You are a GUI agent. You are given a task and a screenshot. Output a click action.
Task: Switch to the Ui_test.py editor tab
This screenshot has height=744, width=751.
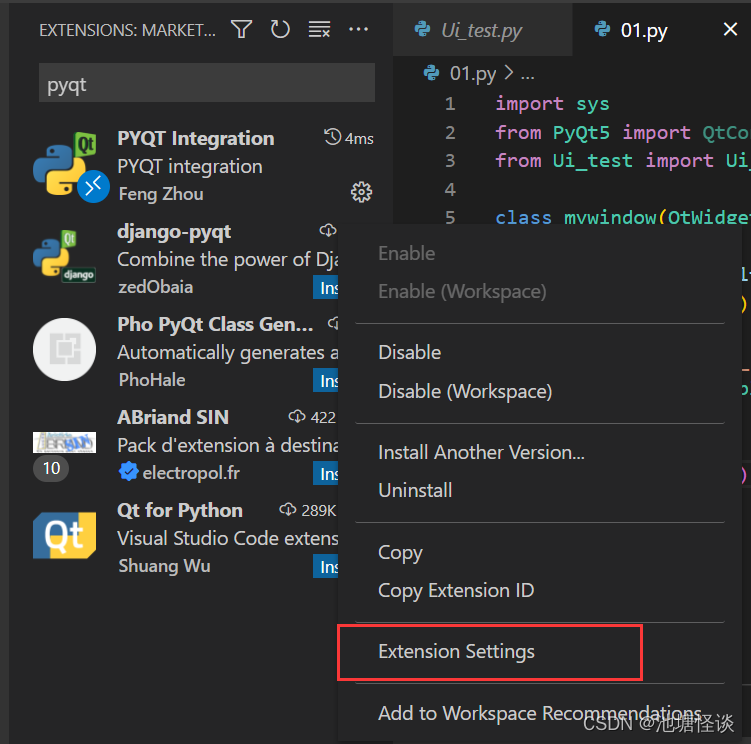coord(482,30)
